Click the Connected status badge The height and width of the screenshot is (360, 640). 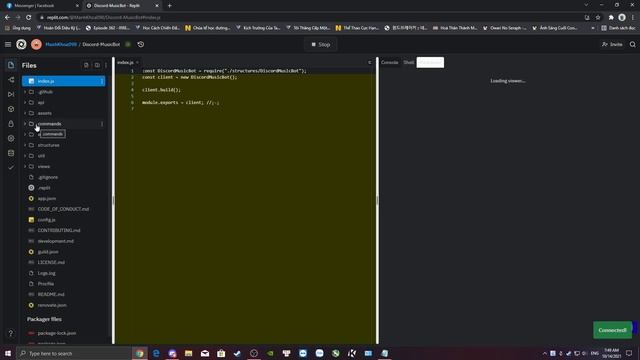click(612, 330)
